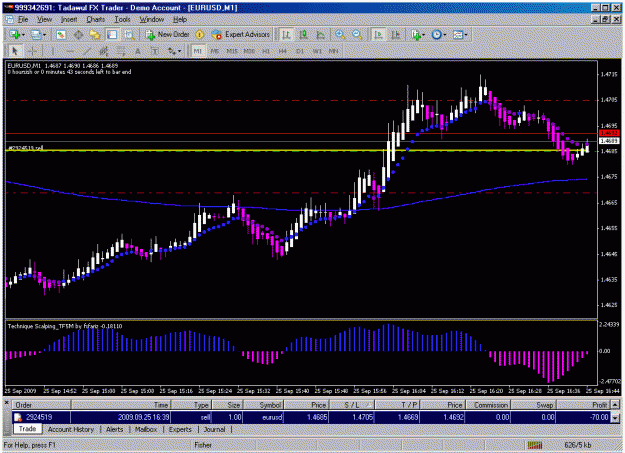
Task: Select the Draw Trendline tool
Action: coord(86,51)
